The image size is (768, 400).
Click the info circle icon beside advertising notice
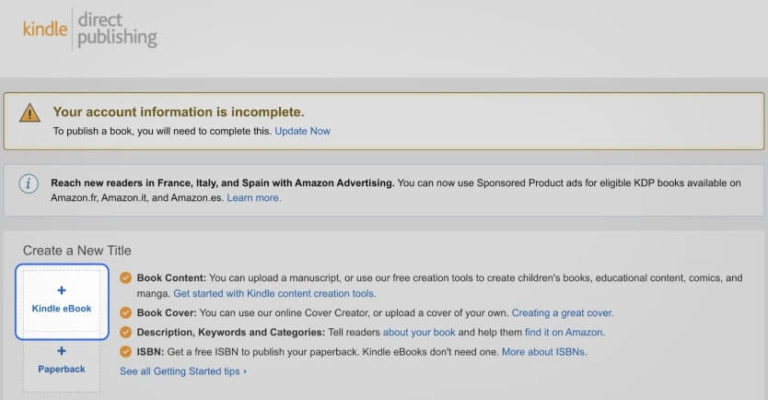tap(28, 184)
